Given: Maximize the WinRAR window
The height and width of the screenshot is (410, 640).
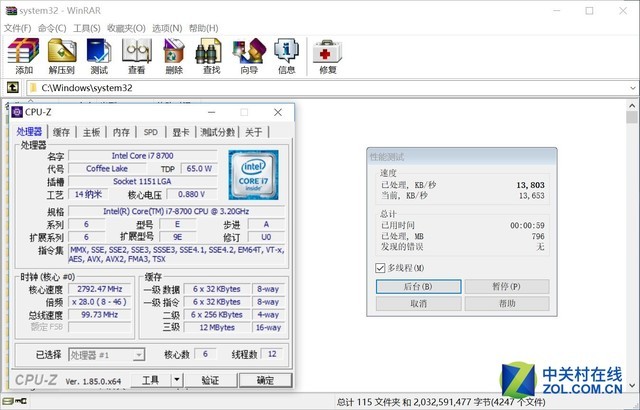Looking at the screenshot, I should (589, 11).
